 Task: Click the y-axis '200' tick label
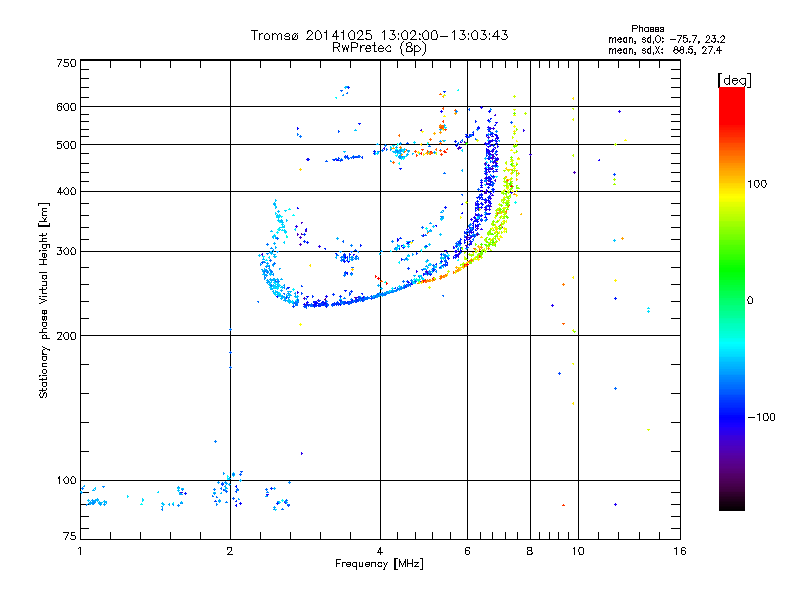[x=66, y=336]
